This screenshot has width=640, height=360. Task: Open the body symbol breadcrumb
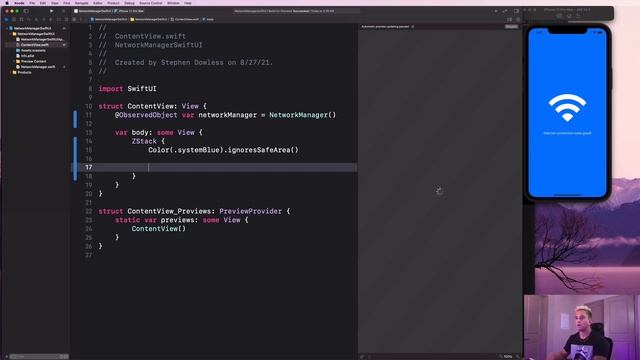click(208, 19)
